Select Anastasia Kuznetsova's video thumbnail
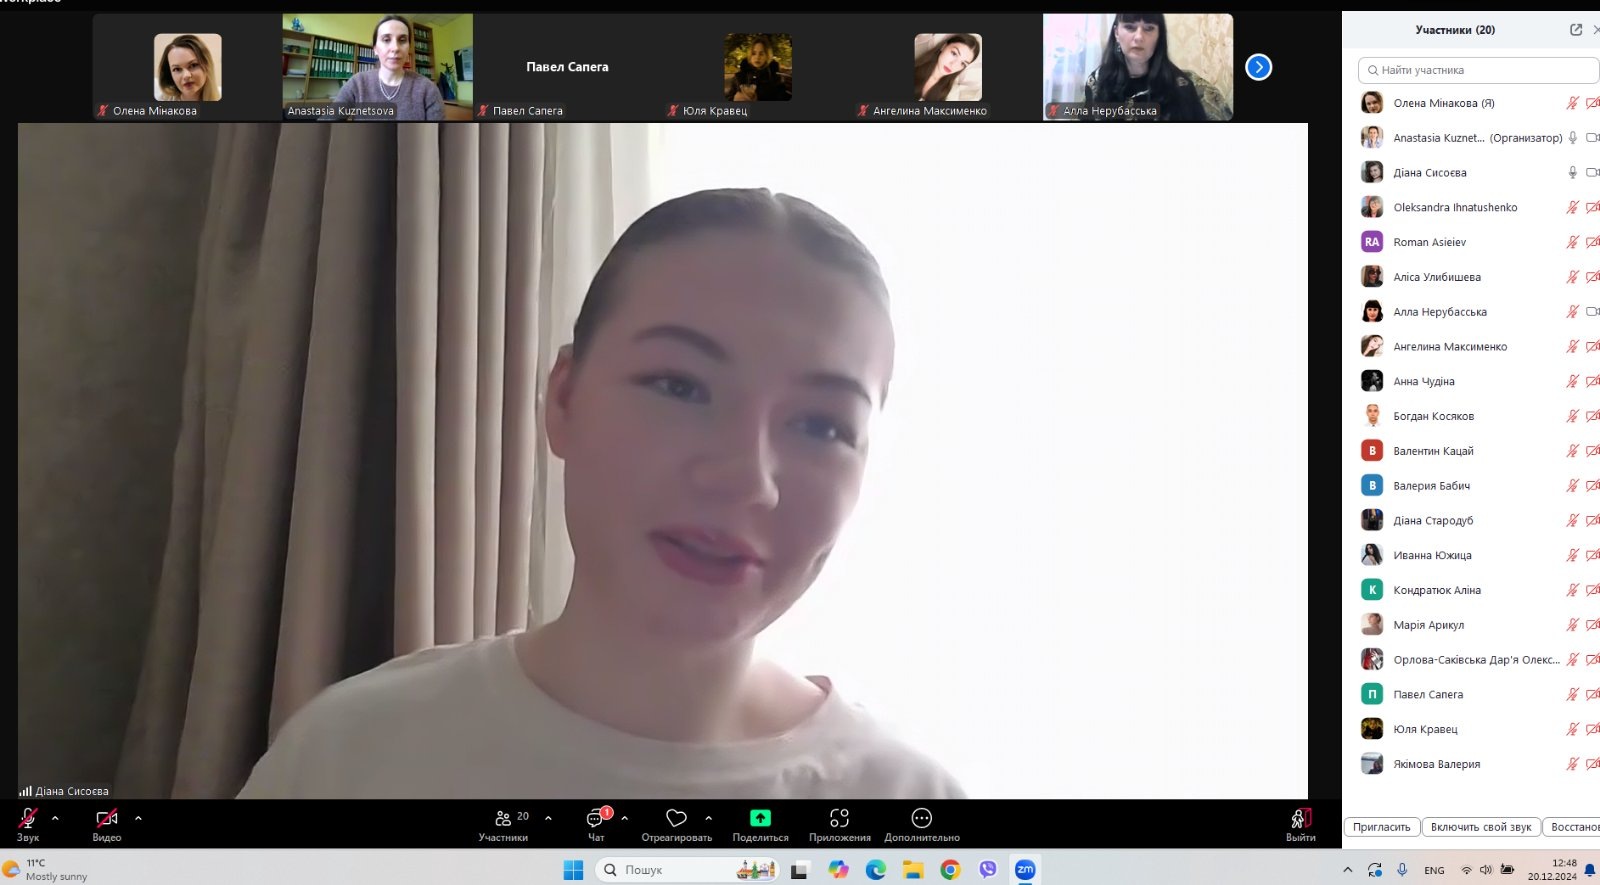Screen dimensions: 1600x885 [x=377, y=66]
